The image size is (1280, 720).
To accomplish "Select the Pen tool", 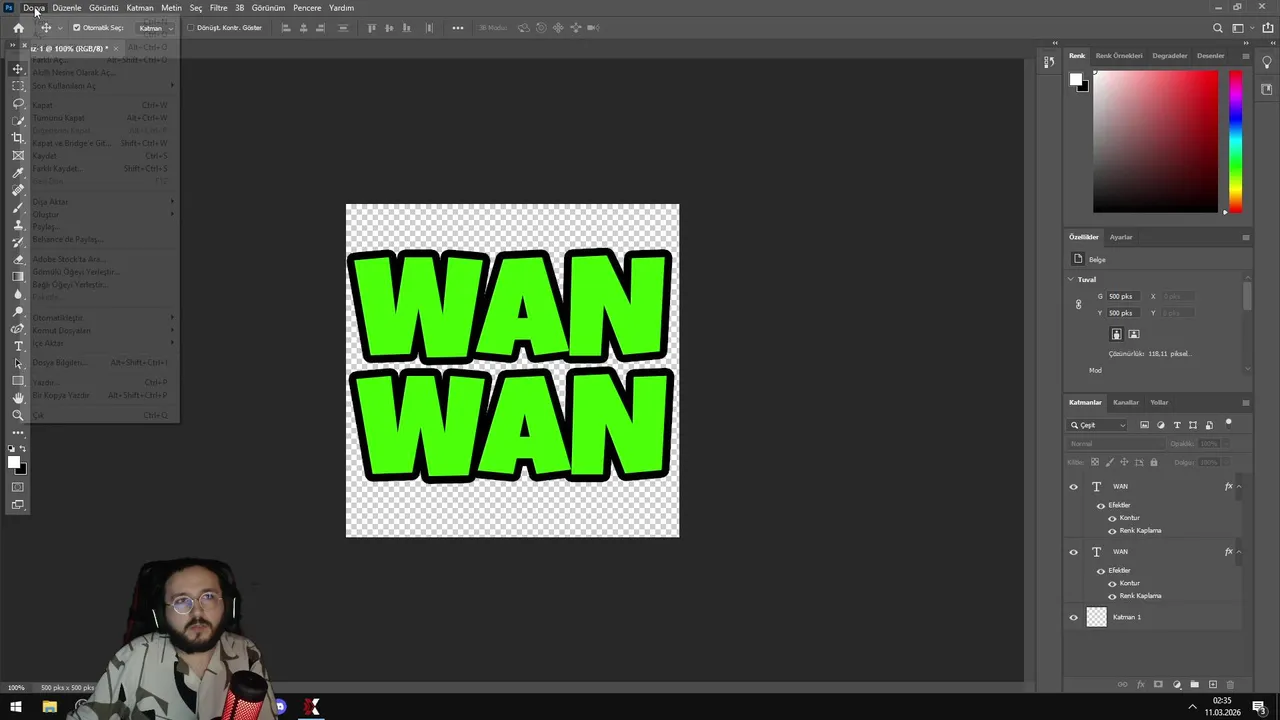I will tap(18, 329).
